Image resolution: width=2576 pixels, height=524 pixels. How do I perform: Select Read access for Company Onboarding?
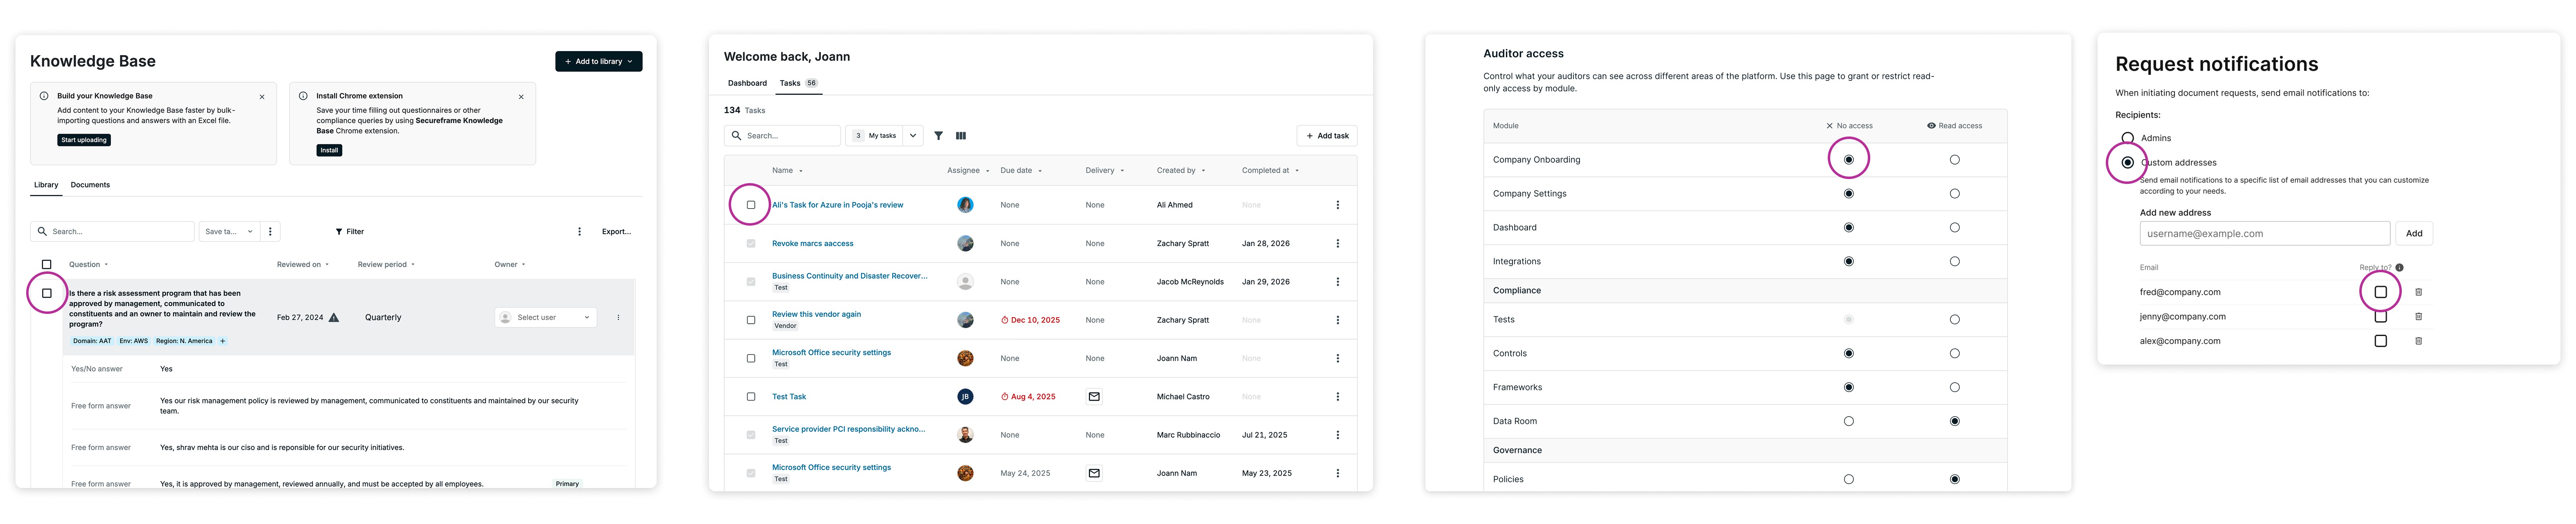coord(1954,160)
